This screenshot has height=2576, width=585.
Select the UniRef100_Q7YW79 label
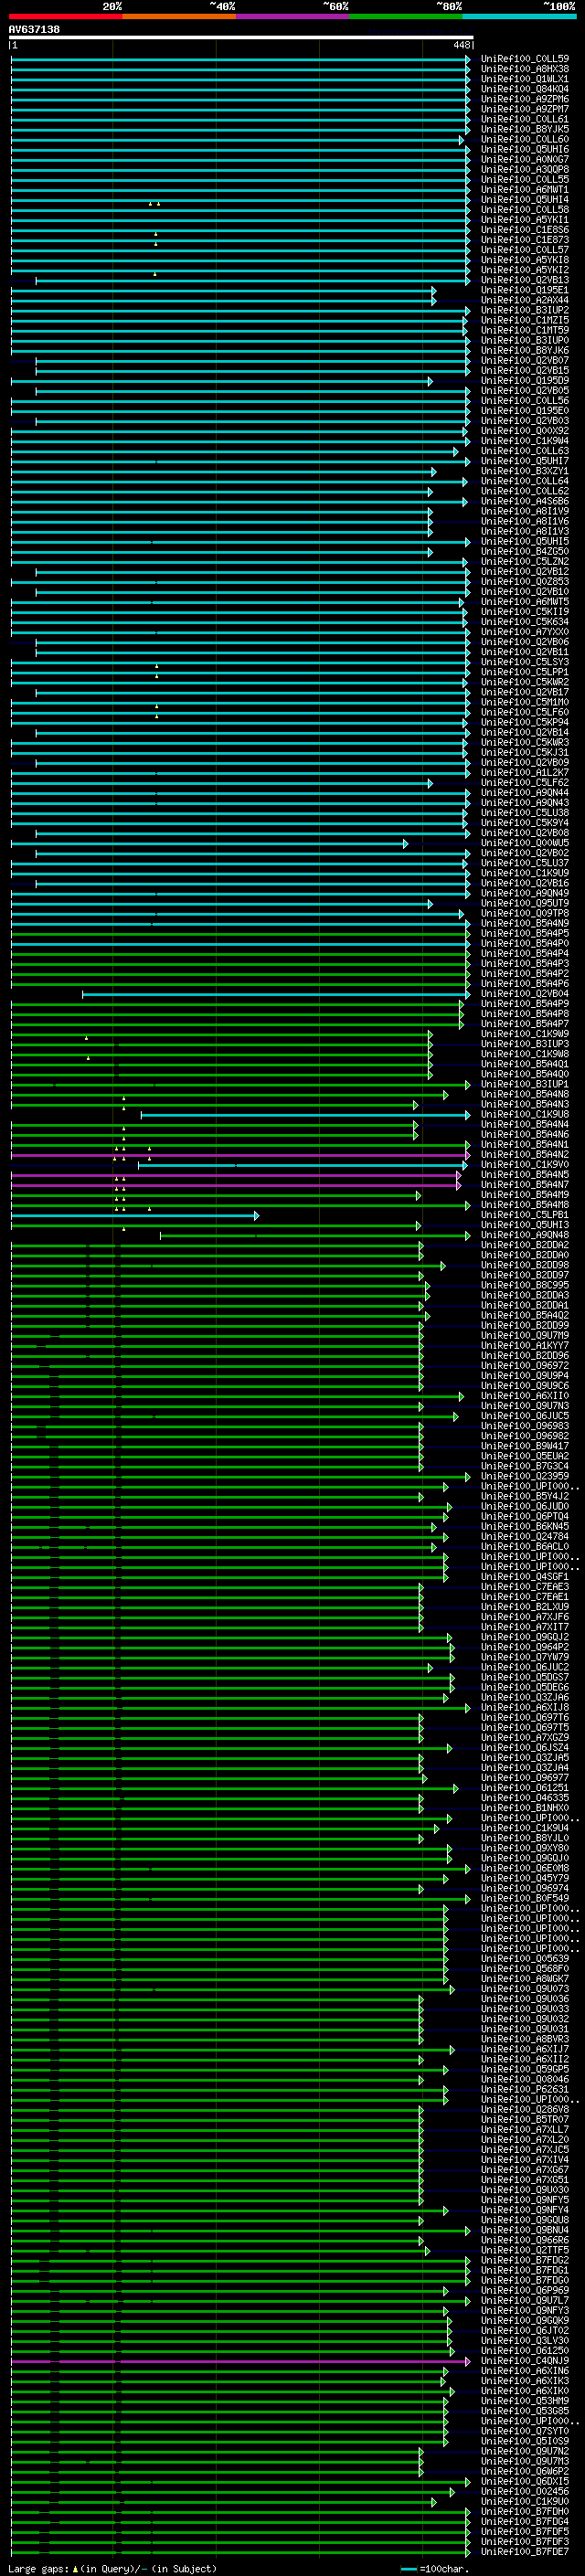coord(524,1658)
